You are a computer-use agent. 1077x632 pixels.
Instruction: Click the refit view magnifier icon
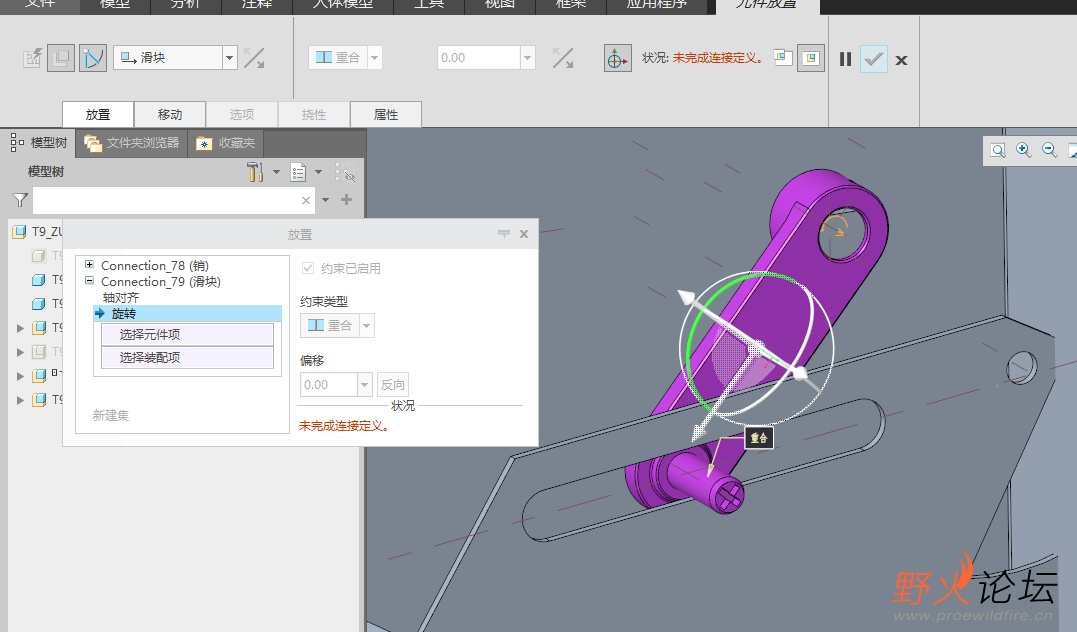(998, 150)
